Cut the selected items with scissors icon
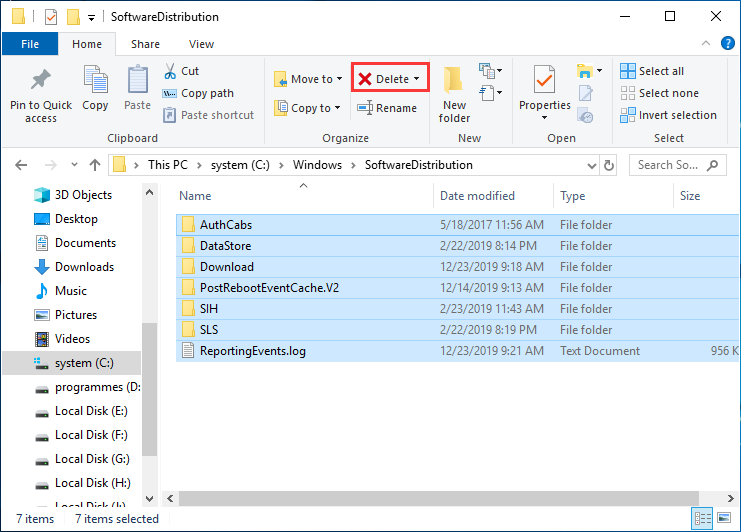This screenshot has width=741, height=532. point(181,71)
